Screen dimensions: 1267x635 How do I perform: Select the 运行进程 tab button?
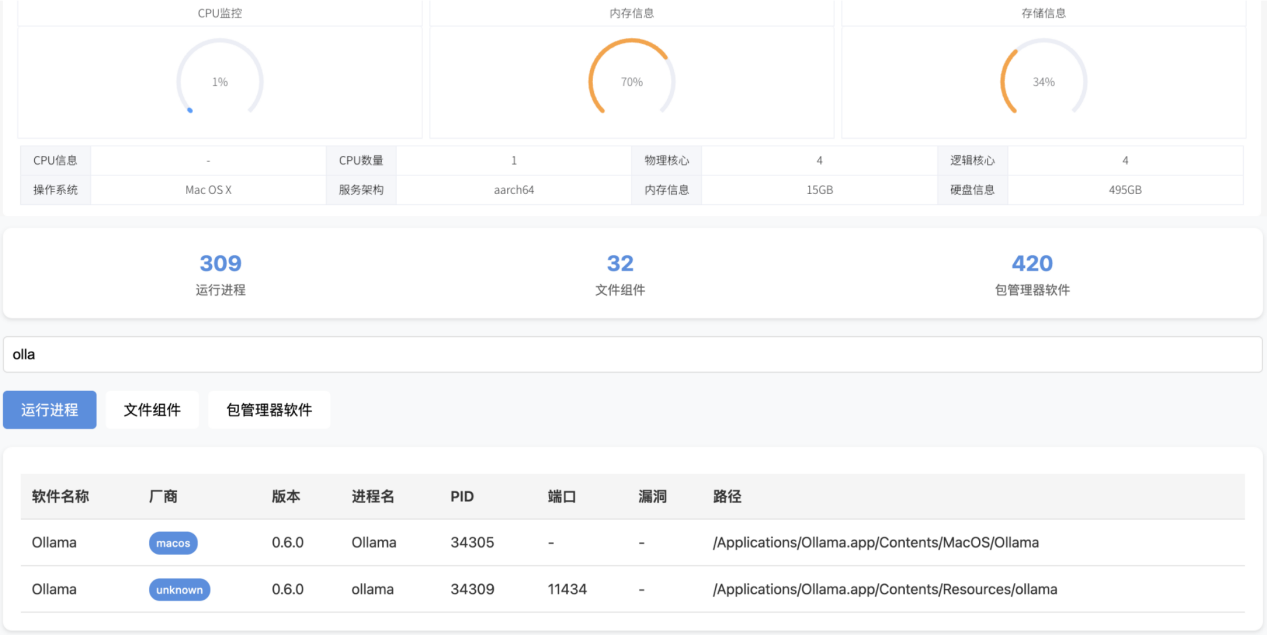50,410
